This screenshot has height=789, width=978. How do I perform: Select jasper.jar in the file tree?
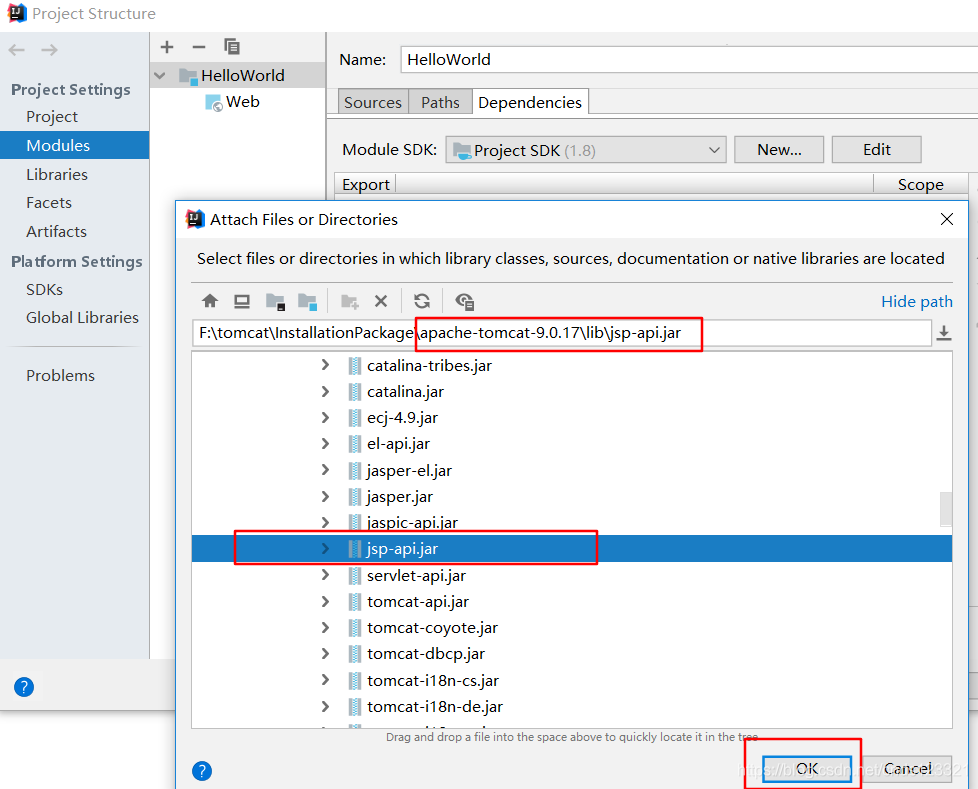tap(400, 496)
